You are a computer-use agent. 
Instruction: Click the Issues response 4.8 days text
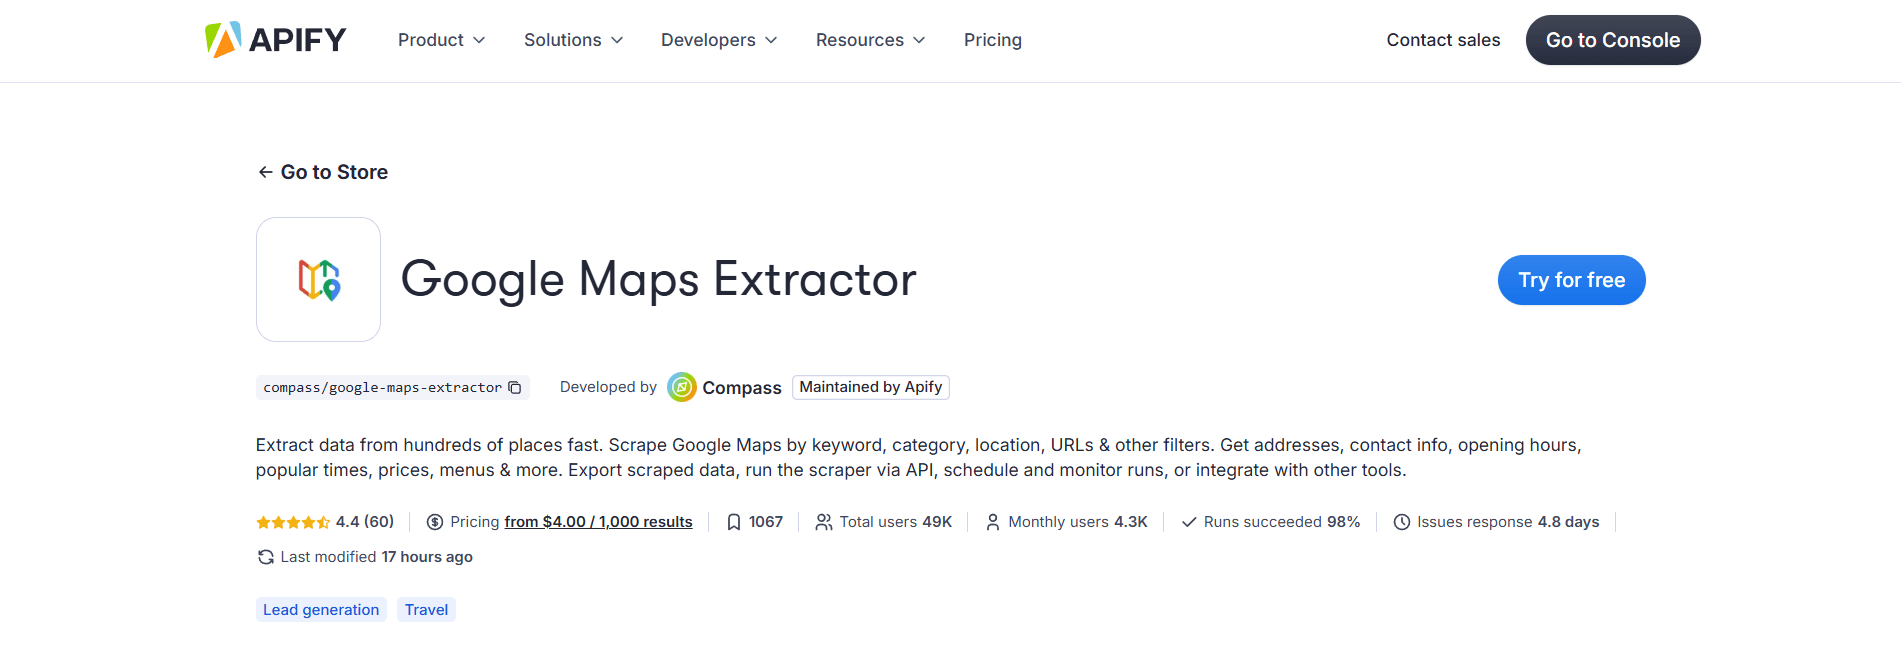click(1508, 522)
